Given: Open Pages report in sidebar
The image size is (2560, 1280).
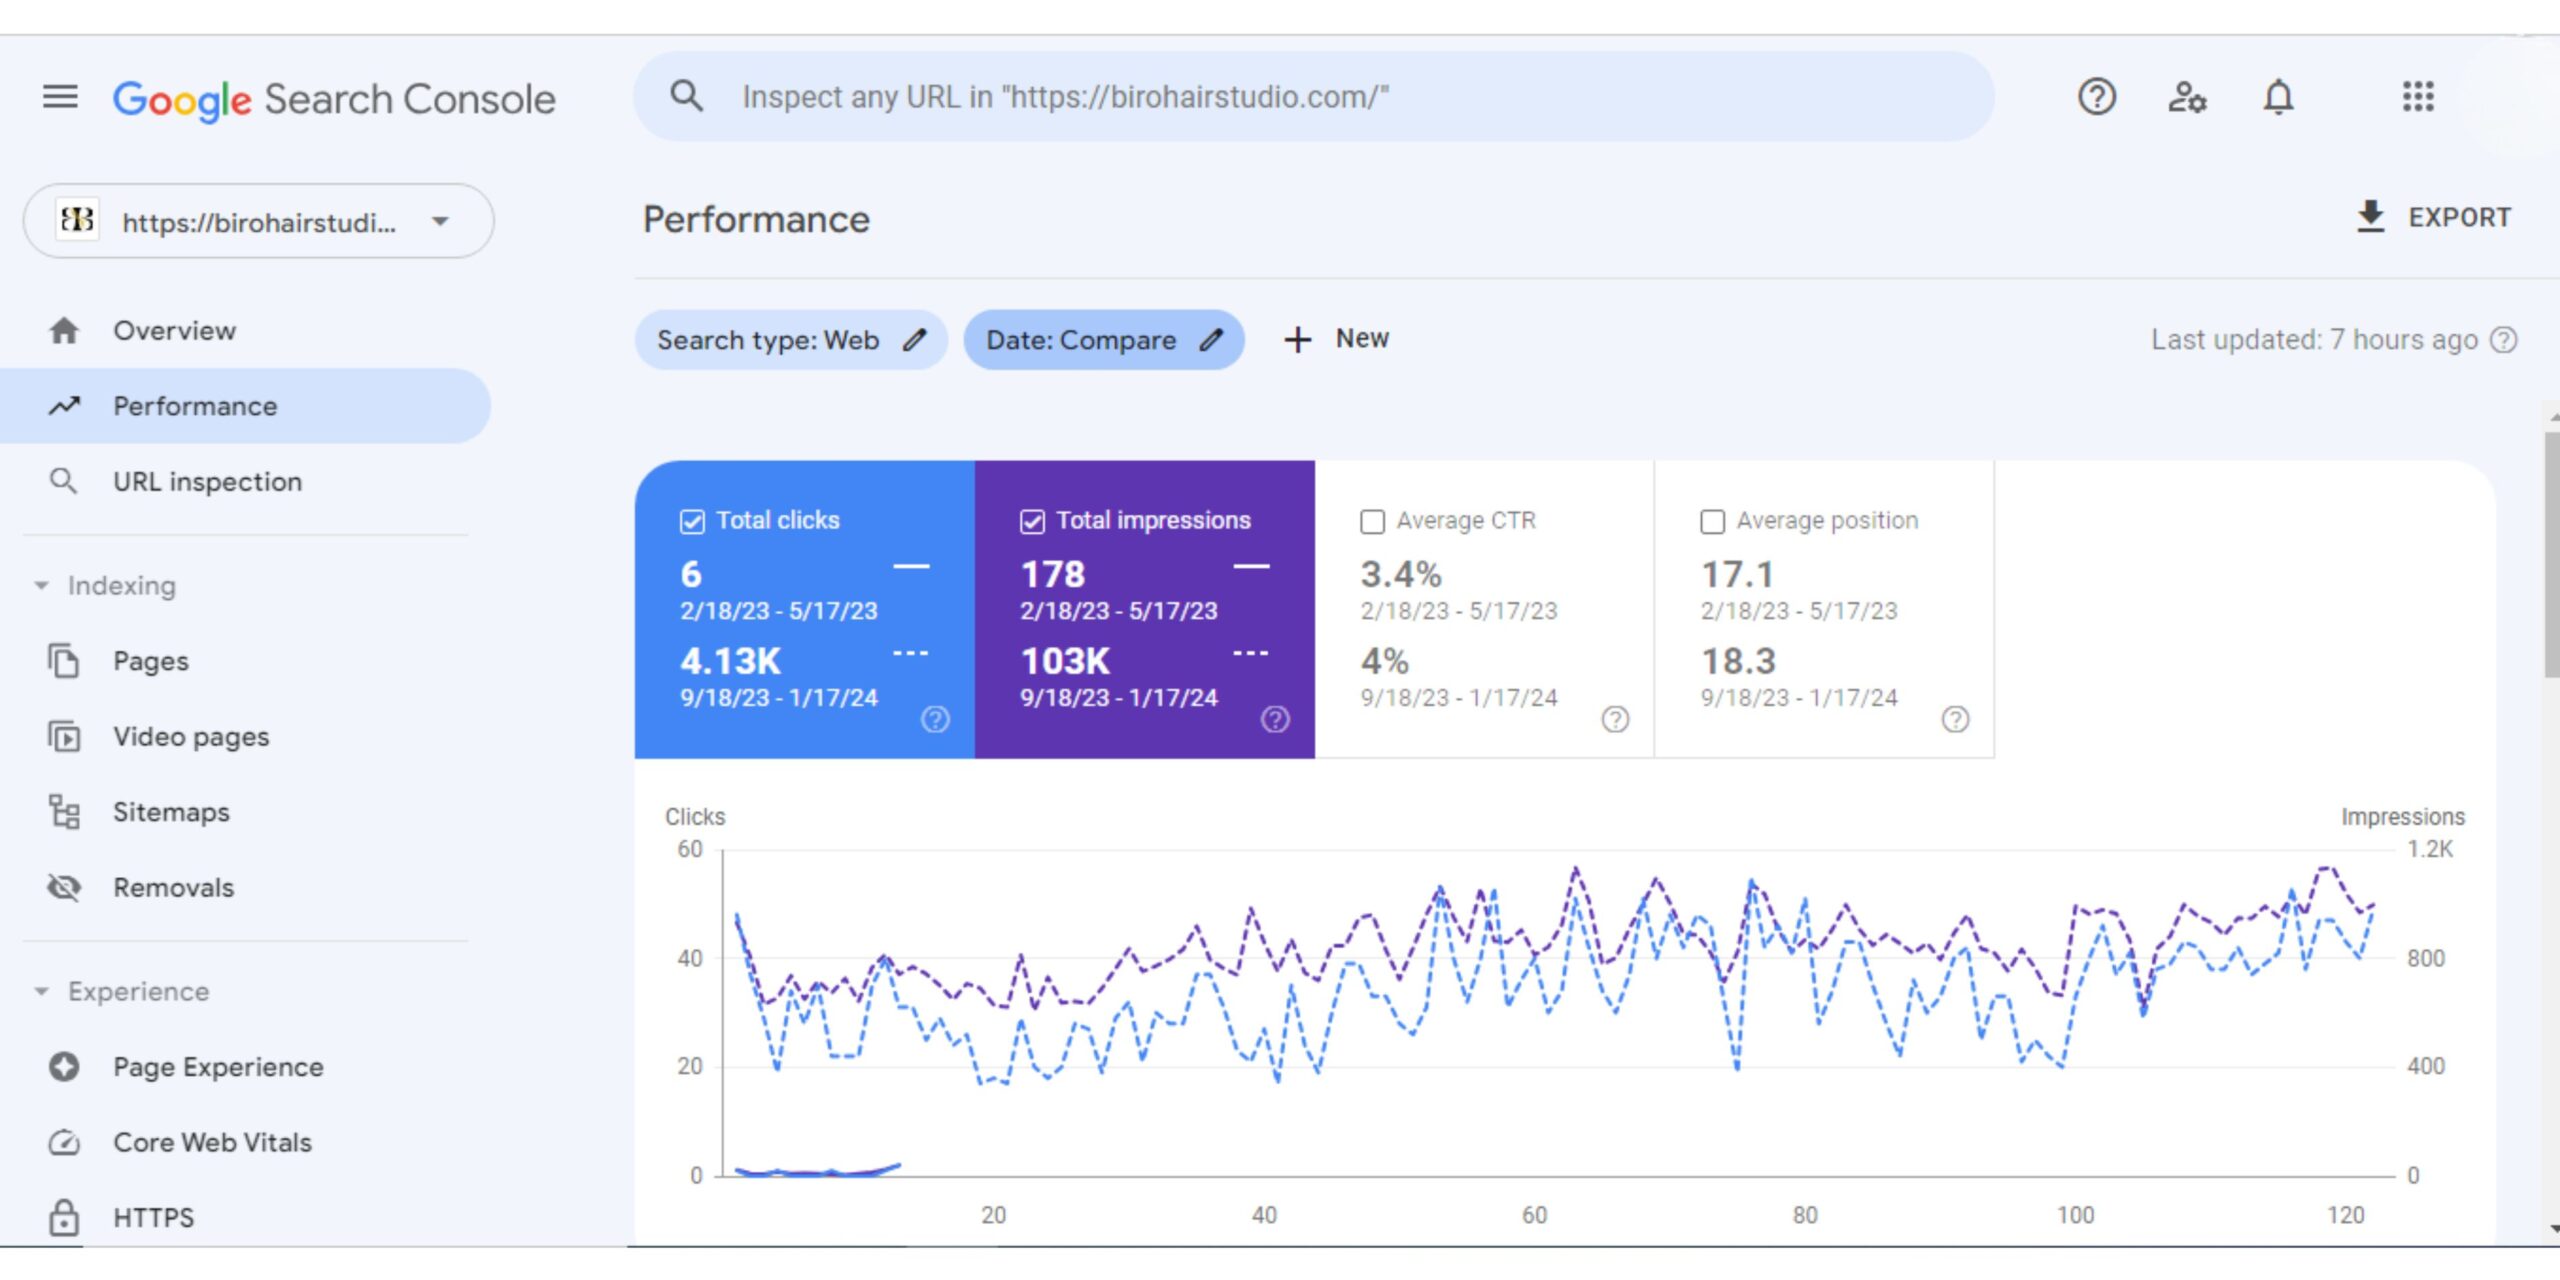Looking at the screenshot, I should (x=245, y=661).
